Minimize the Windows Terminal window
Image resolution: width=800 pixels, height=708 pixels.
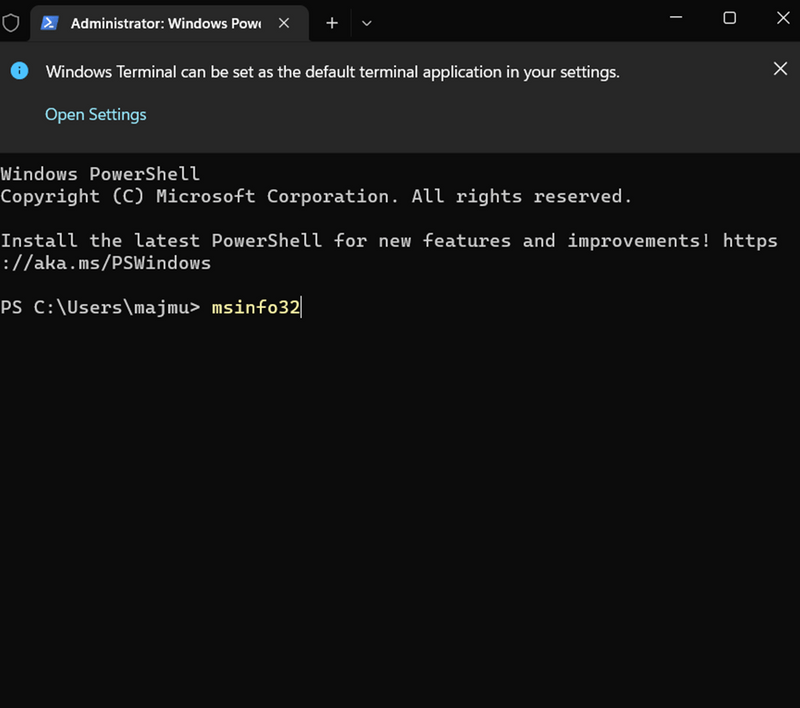click(x=677, y=18)
